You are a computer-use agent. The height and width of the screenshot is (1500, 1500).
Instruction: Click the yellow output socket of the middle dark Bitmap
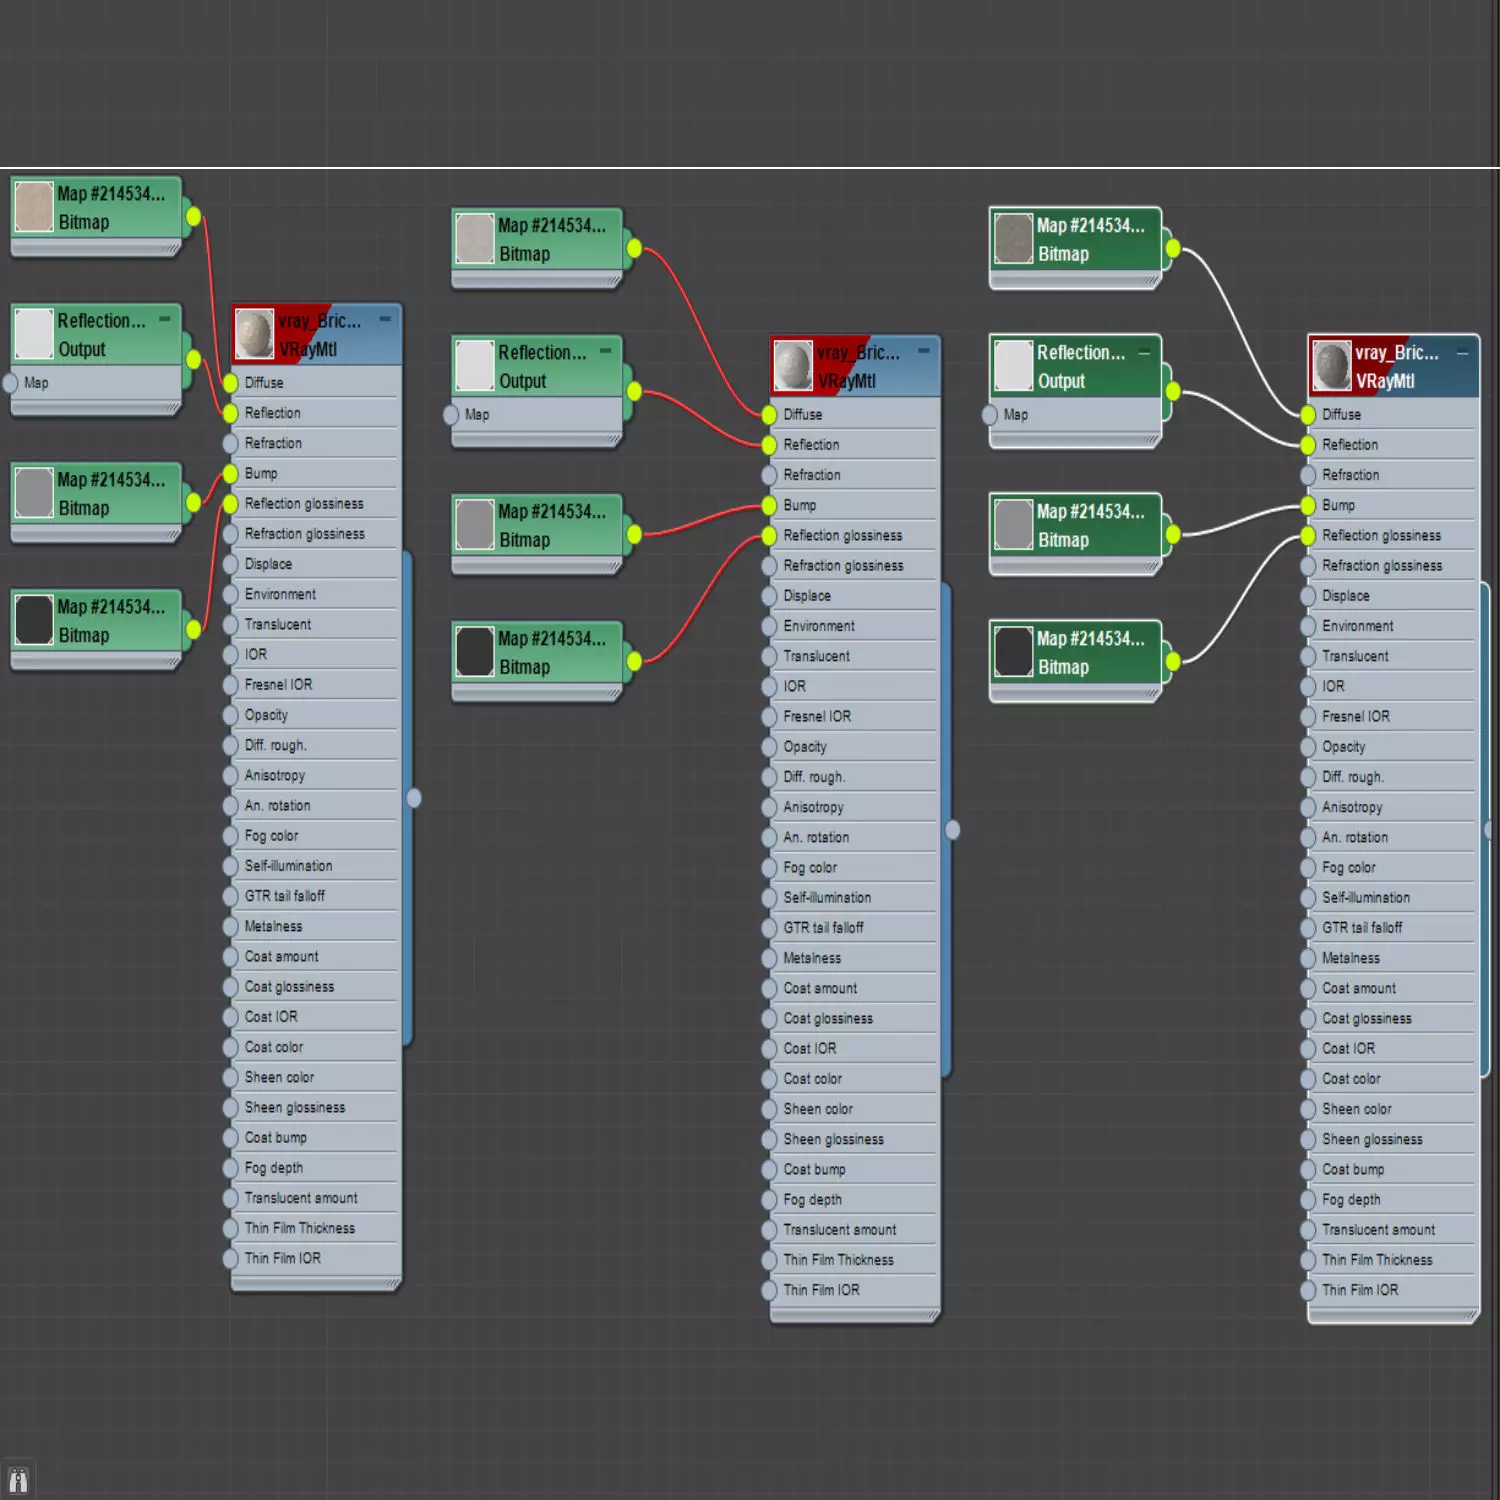(x=634, y=661)
